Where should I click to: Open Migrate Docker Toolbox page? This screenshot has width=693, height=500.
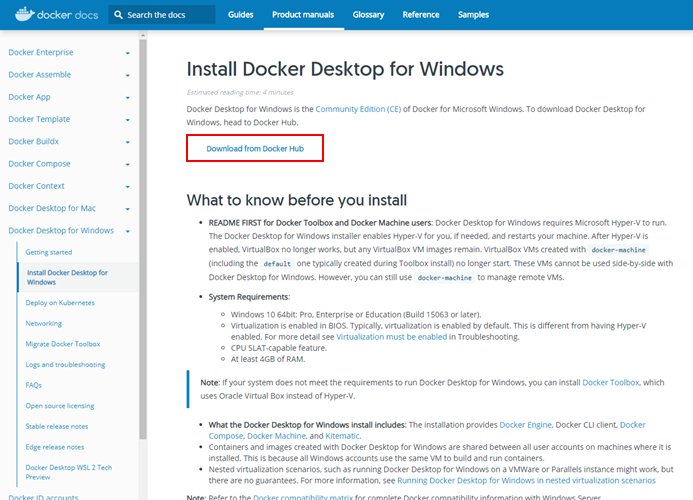pos(63,344)
